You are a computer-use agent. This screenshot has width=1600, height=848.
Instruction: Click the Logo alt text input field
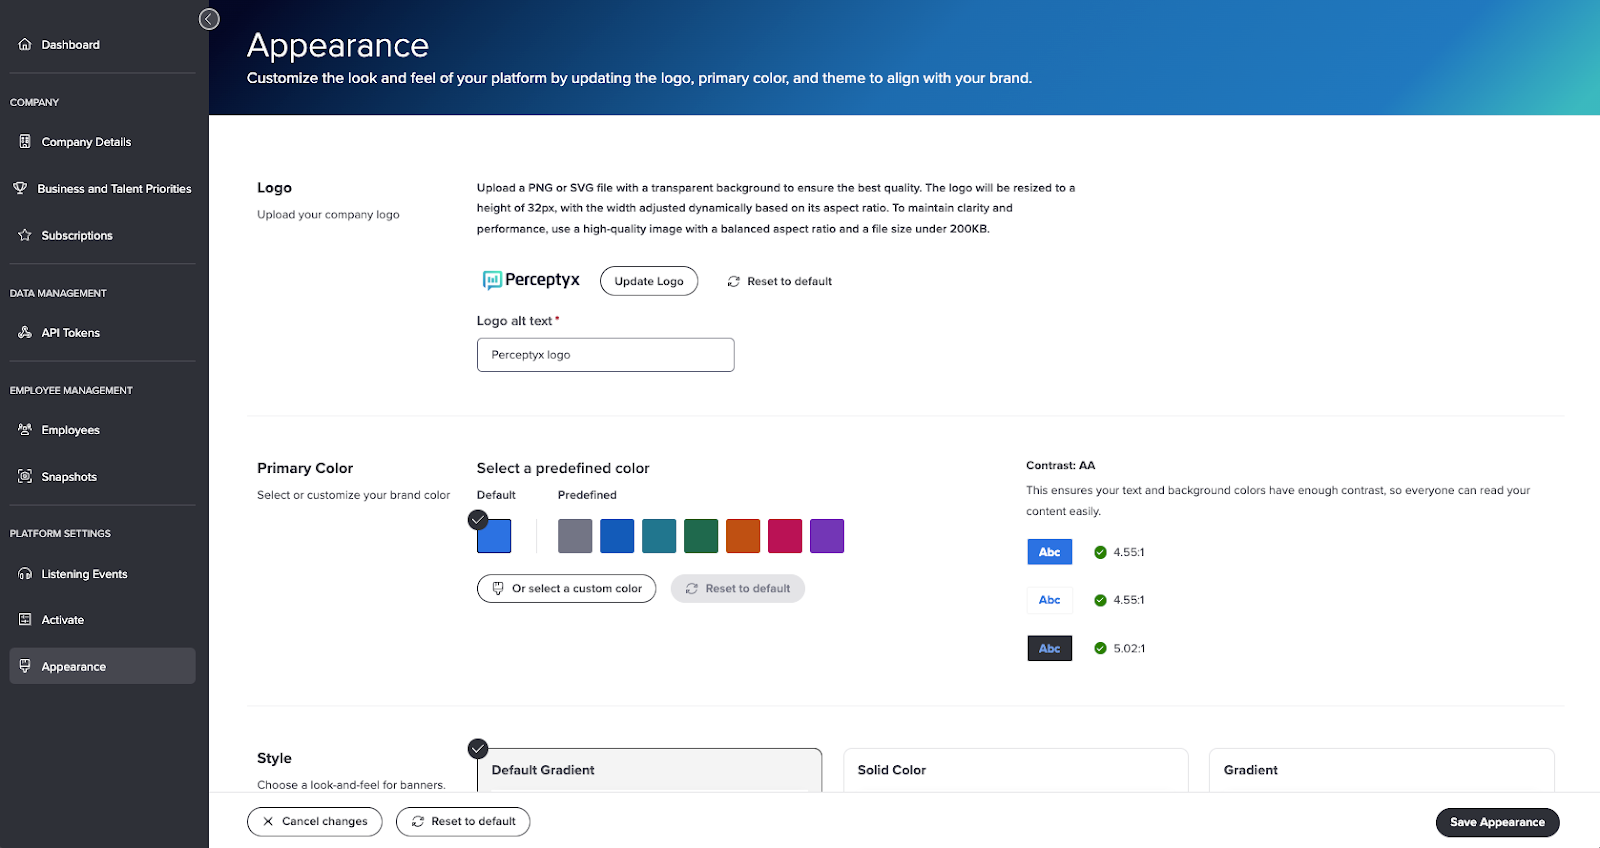tap(606, 355)
